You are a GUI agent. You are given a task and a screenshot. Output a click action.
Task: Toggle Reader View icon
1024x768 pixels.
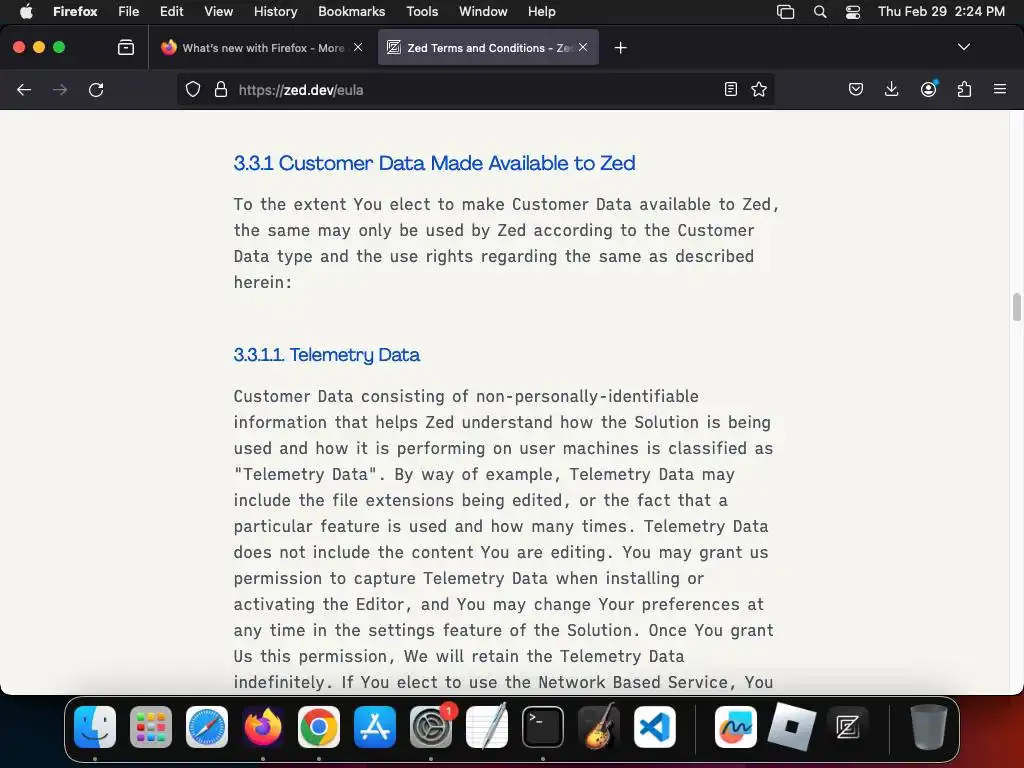tap(731, 89)
